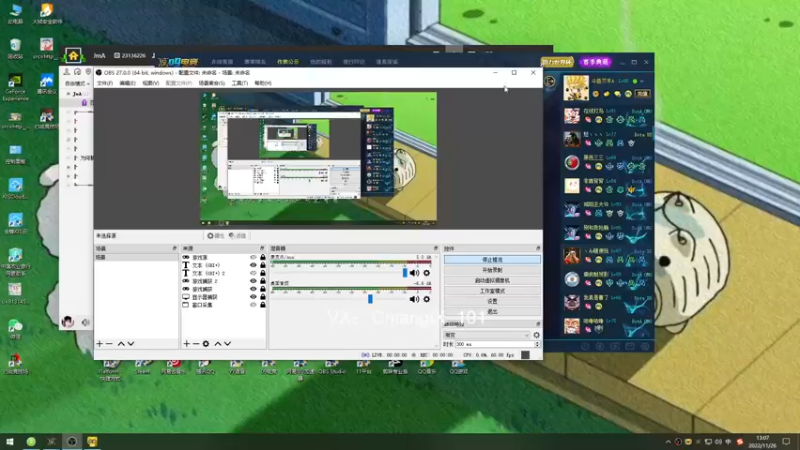This screenshot has width=800, height=450.
Task: Click the duration input field showing 300 ms
Action: tap(494, 344)
